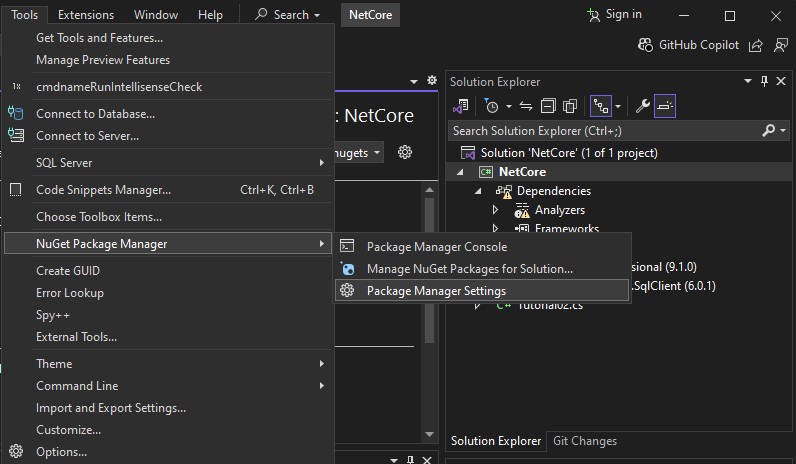Toggle Show All Files in Solution Explorer
Screen dimensions: 796x464
click(x=570, y=106)
